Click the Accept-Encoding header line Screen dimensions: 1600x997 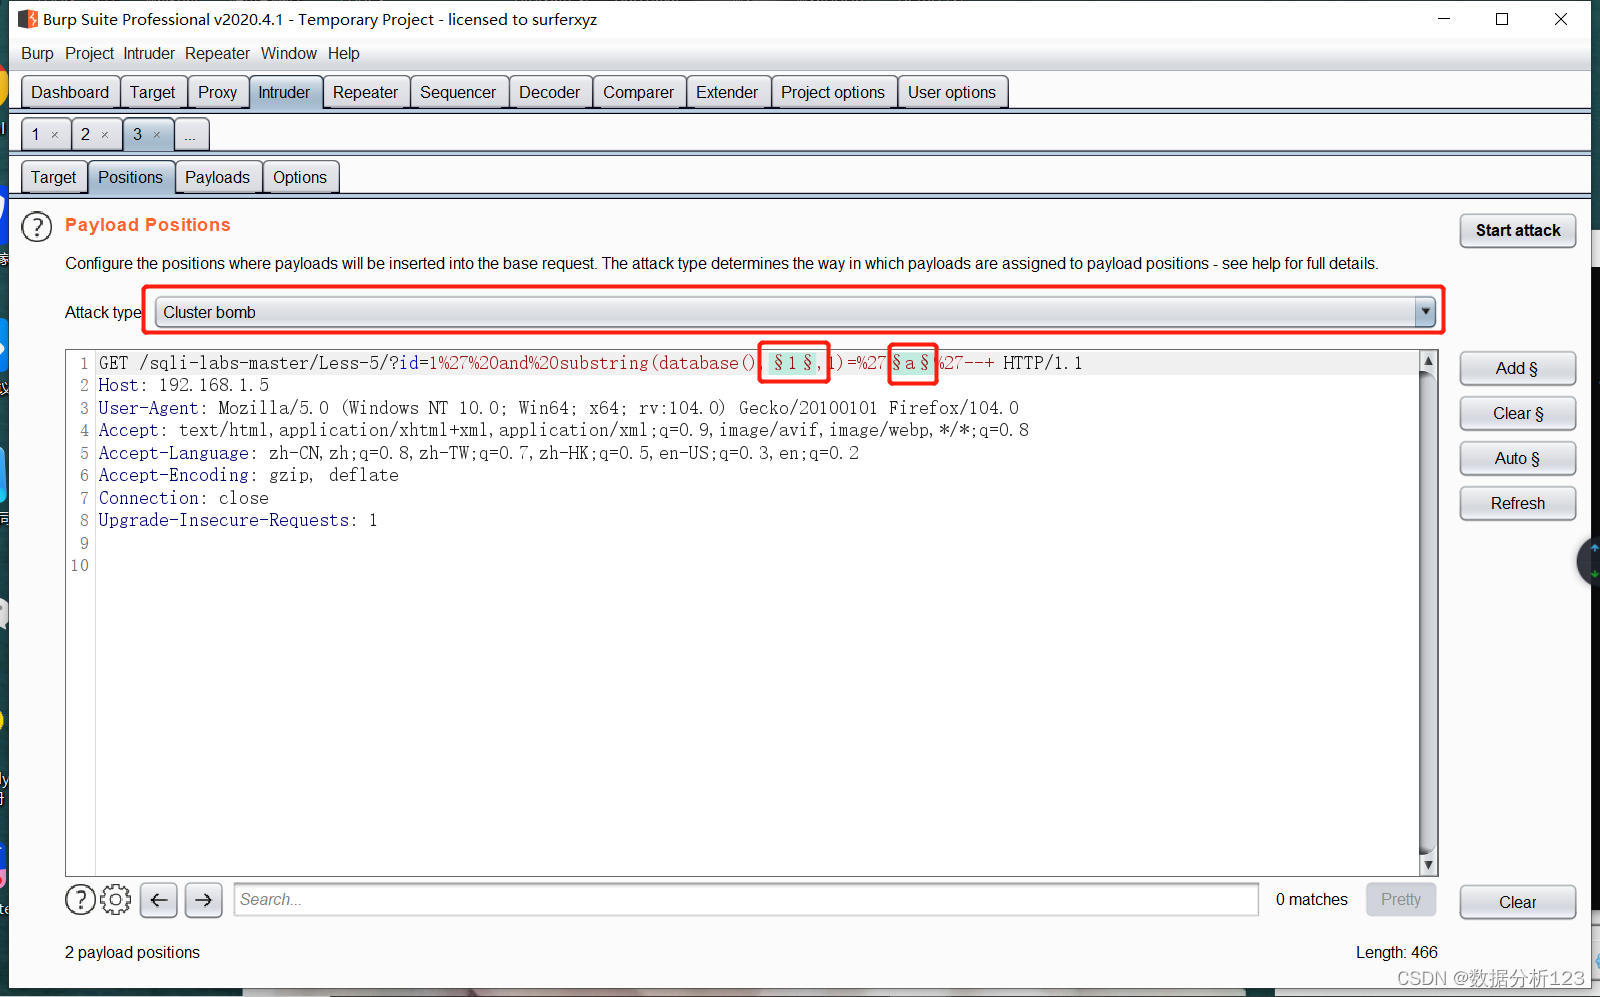(x=249, y=475)
